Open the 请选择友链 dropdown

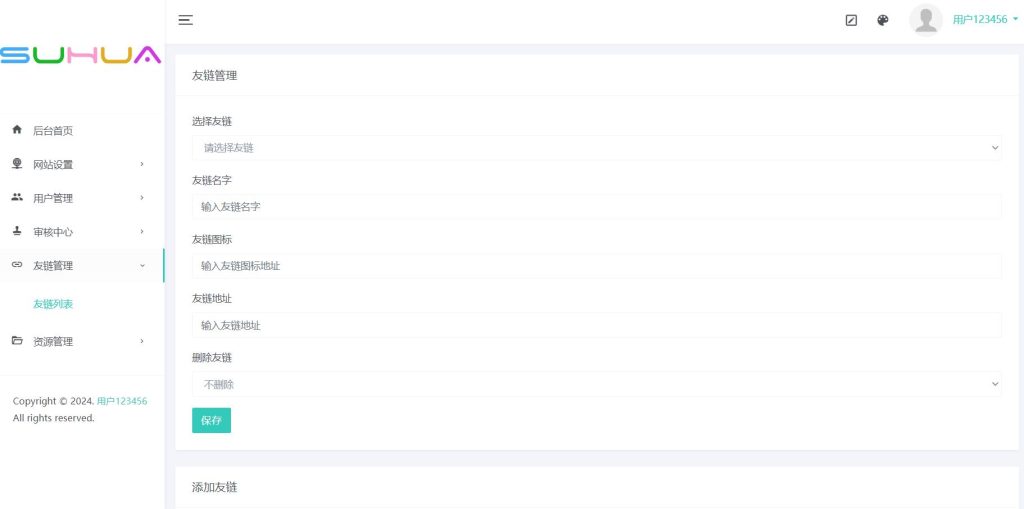click(x=596, y=148)
